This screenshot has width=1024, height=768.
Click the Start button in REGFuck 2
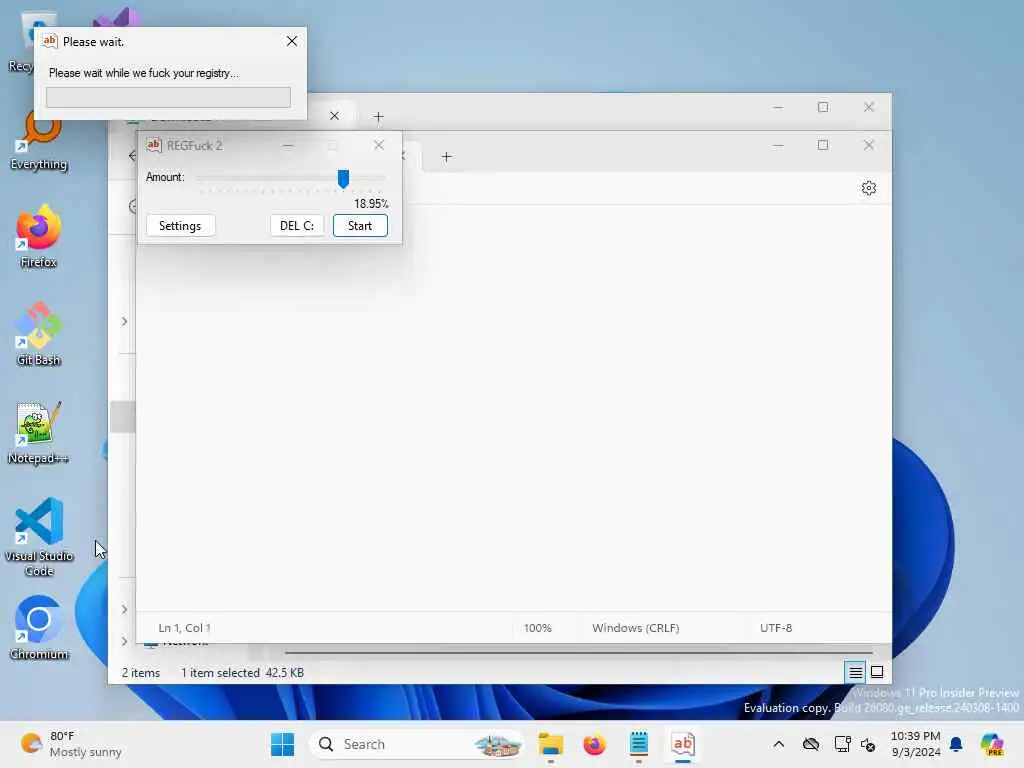360,226
